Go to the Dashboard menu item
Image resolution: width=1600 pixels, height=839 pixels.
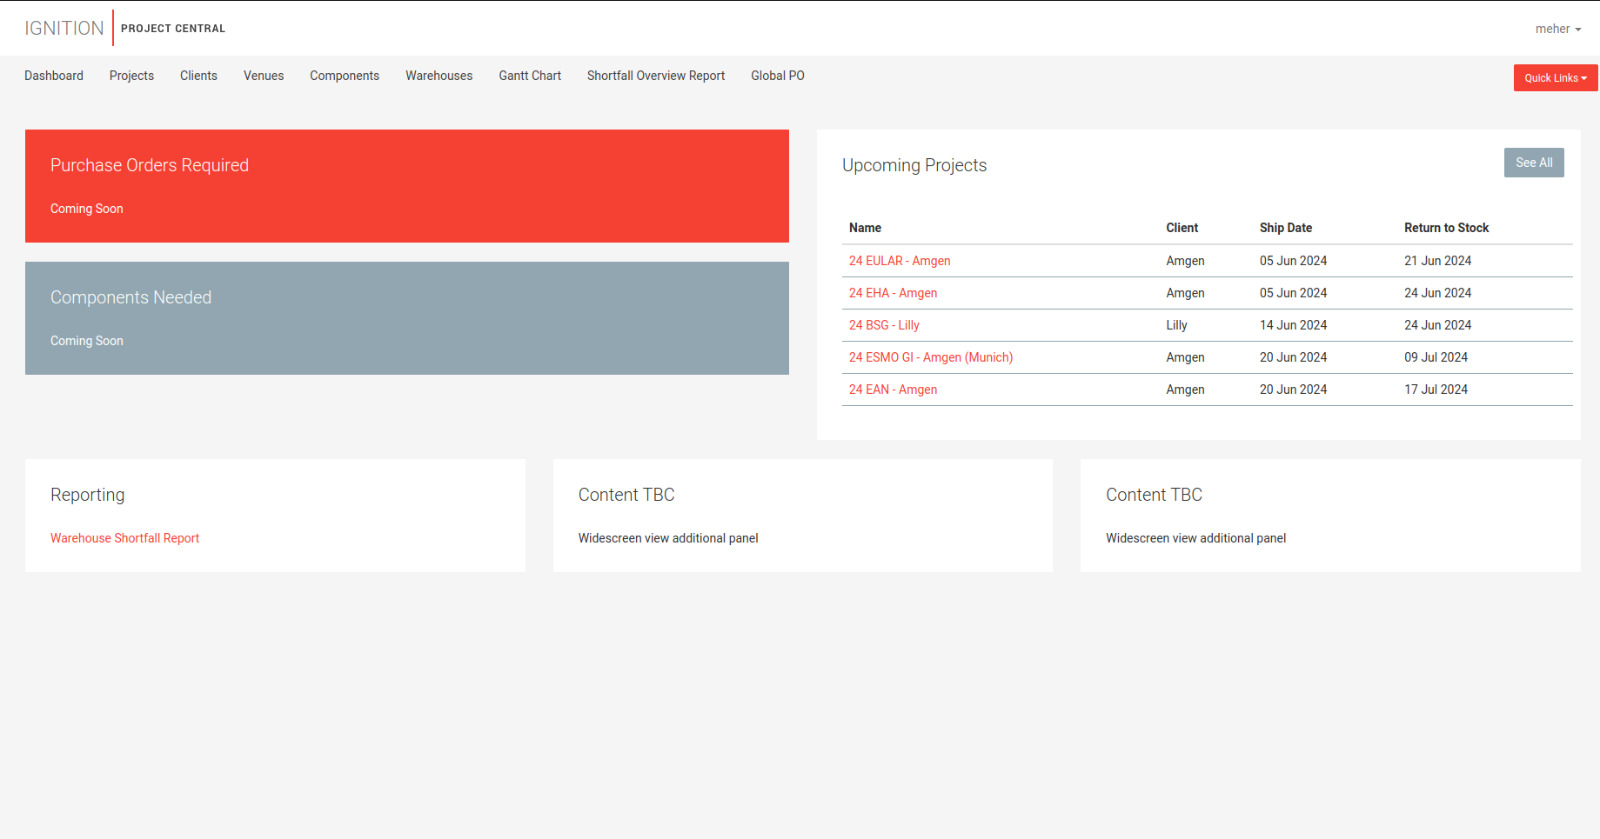54,76
